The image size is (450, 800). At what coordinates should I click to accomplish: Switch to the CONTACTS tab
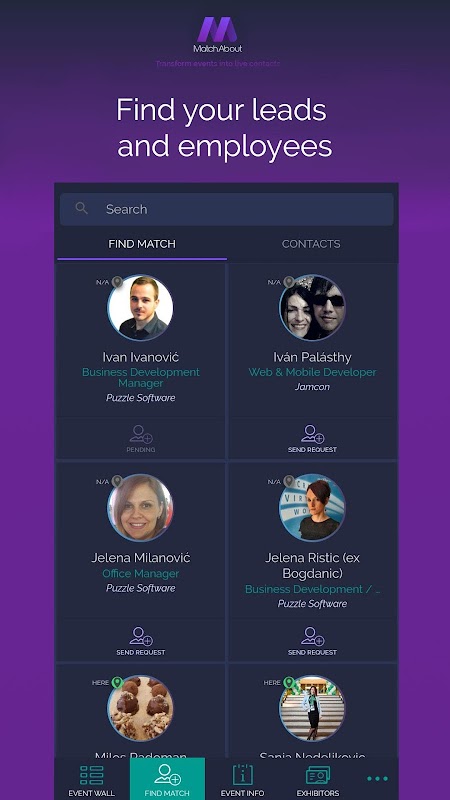pyautogui.click(x=311, y=244)
